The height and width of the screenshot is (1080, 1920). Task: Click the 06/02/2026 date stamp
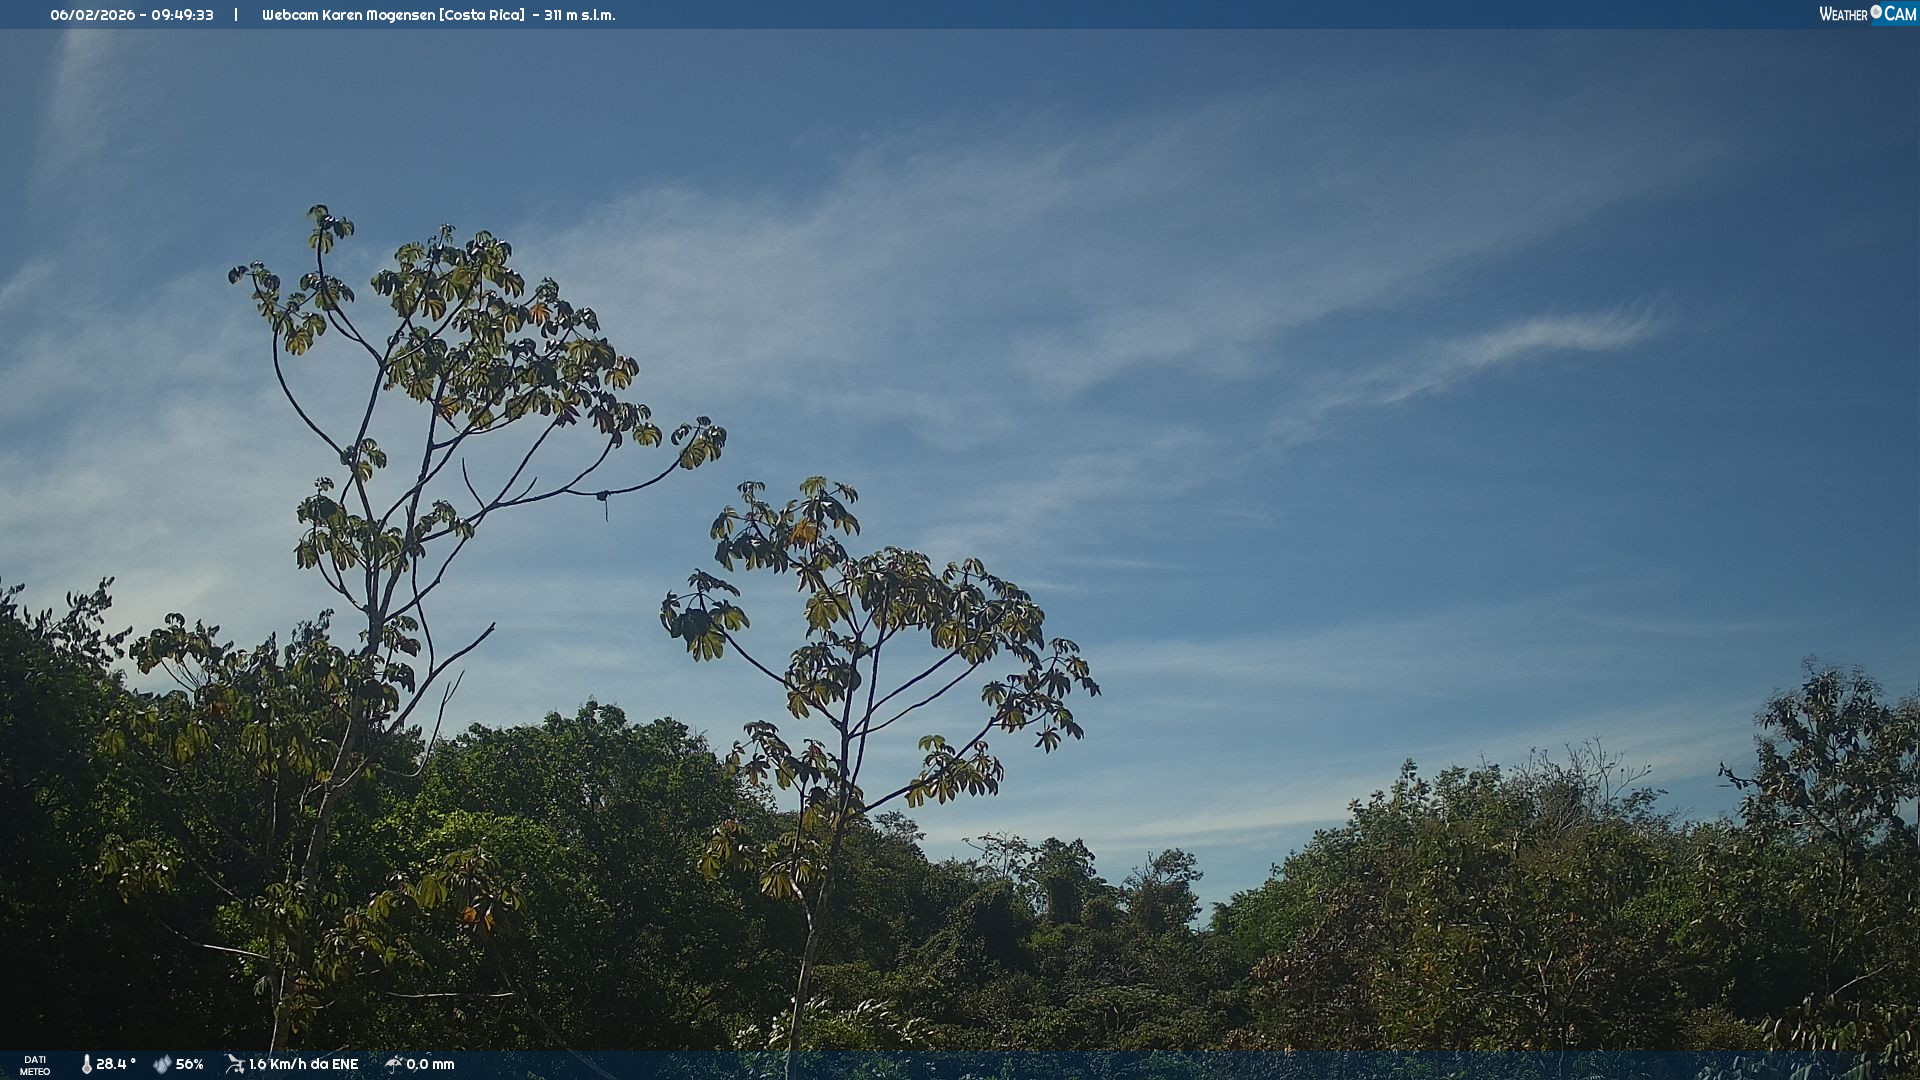(x=93, y=15)
